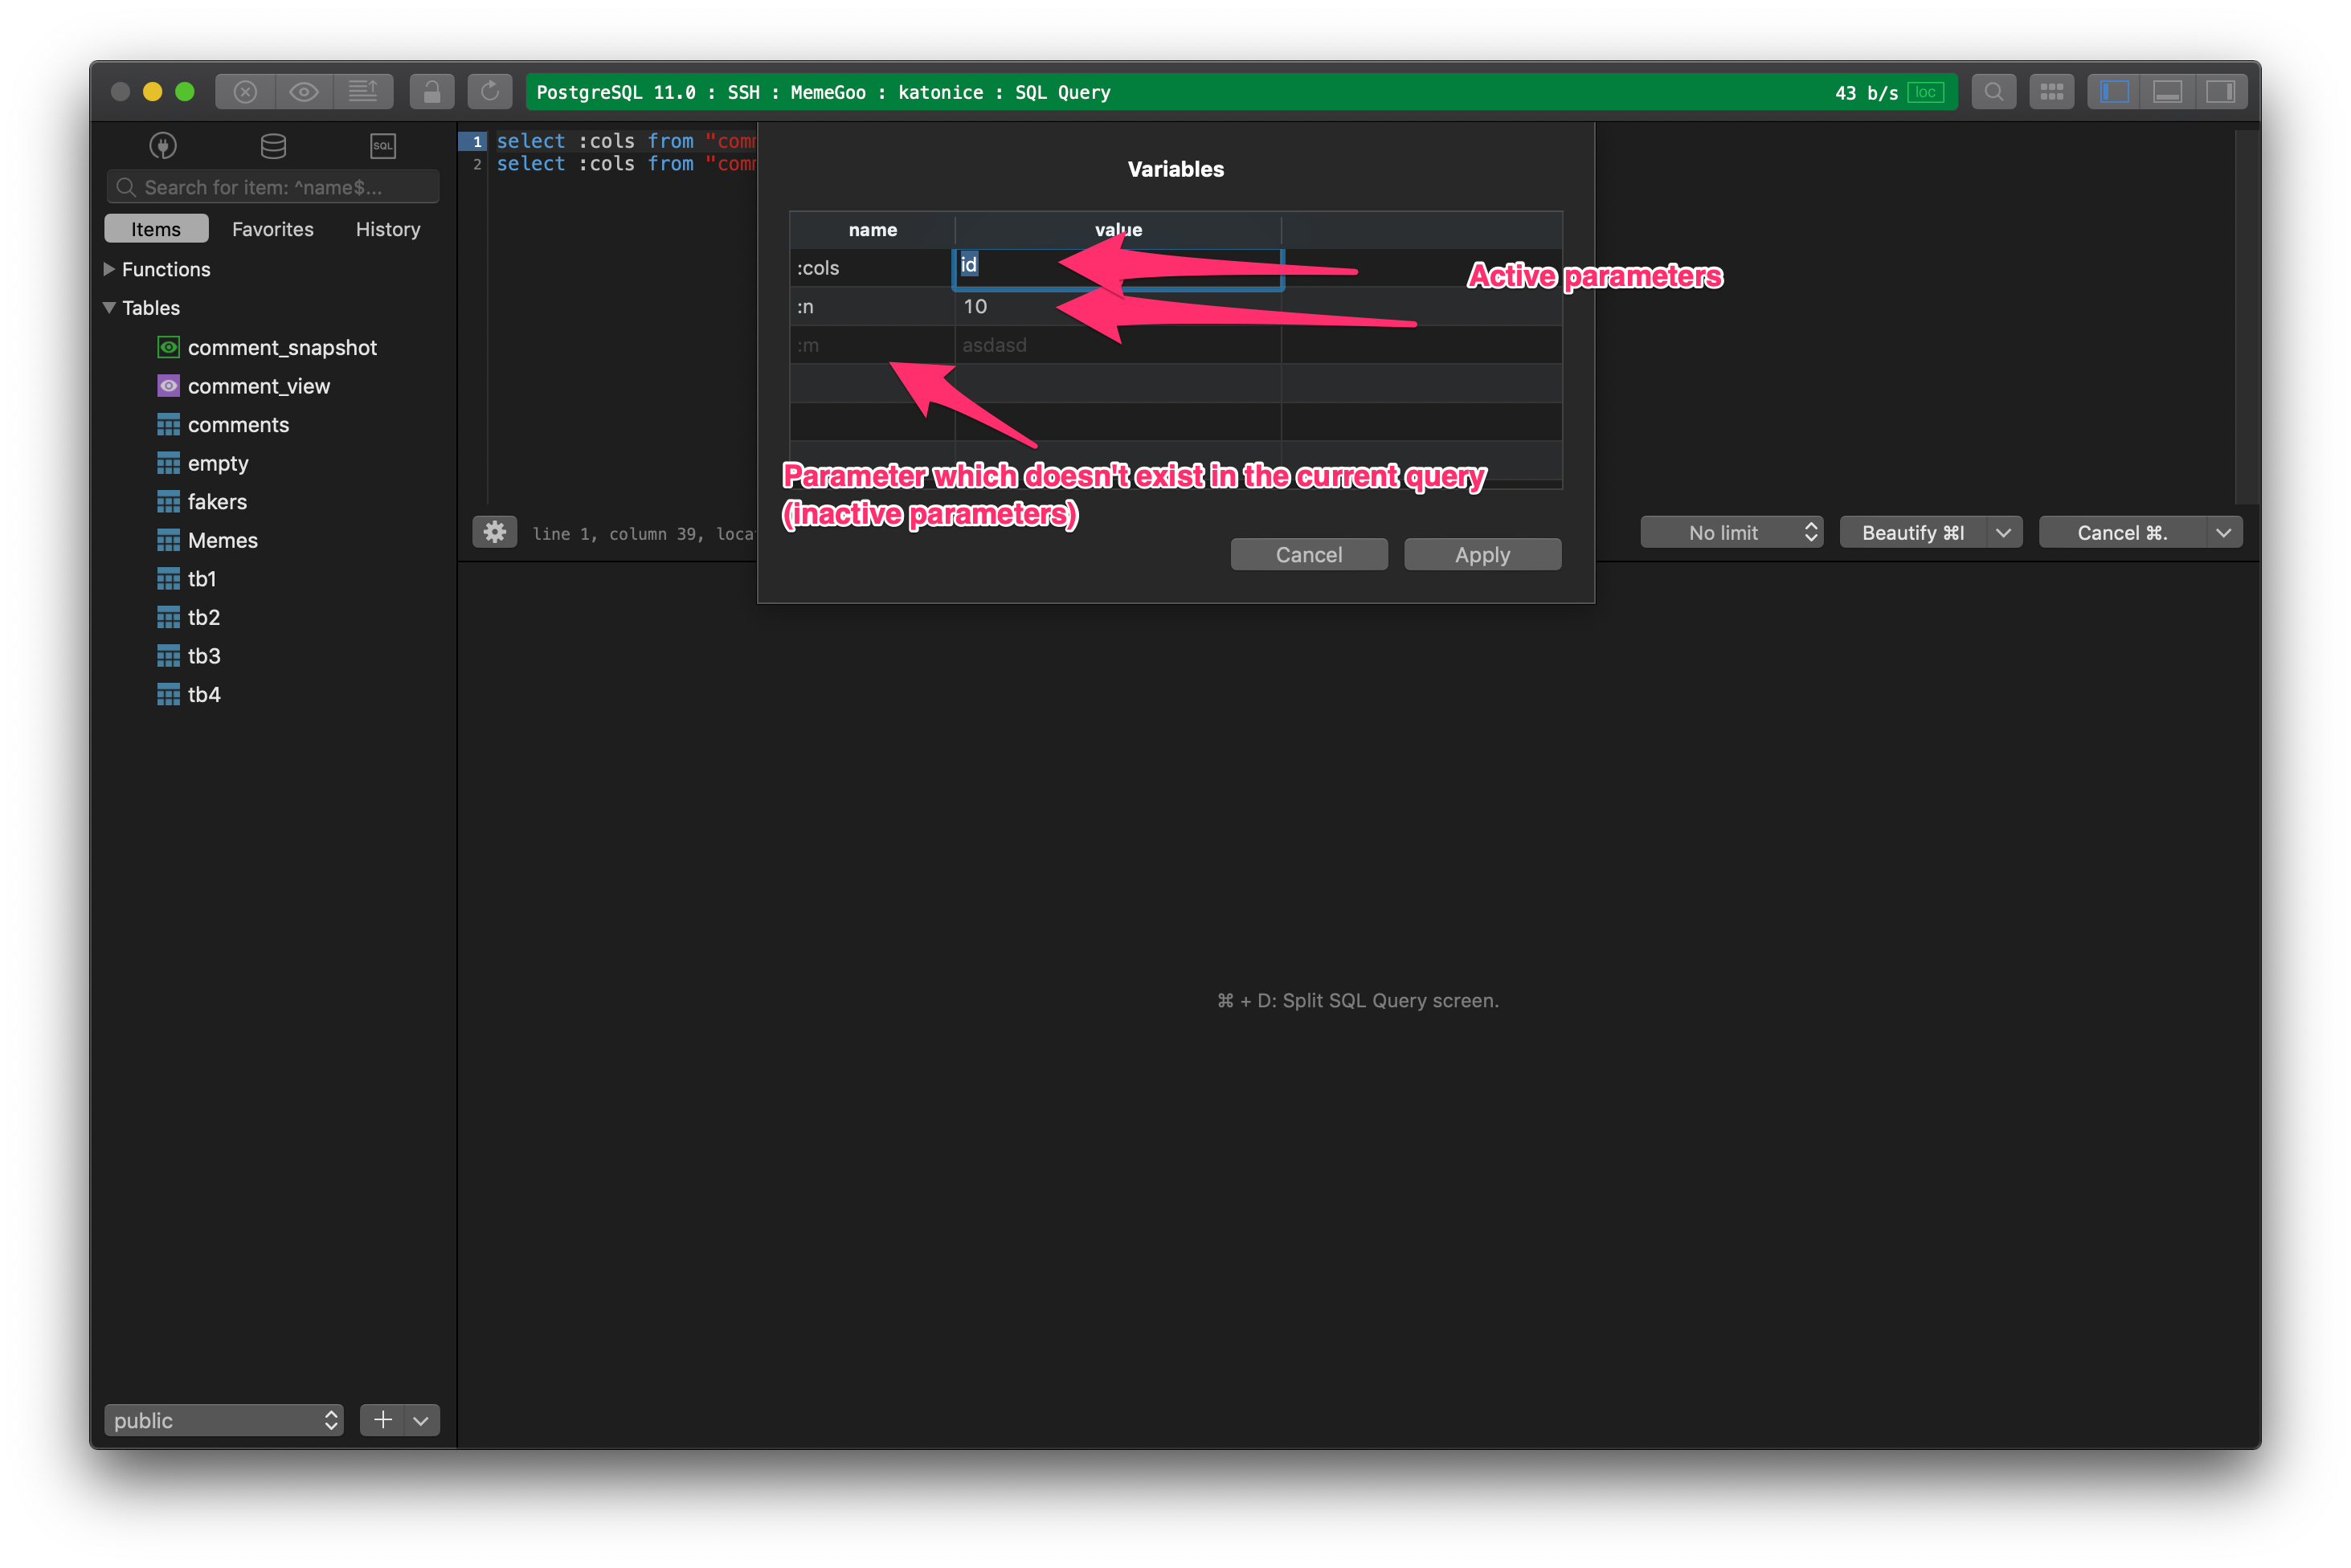2351x1568 pixels.
Task: Click the asdasd value field for :m
Action: click(1117, 345)
